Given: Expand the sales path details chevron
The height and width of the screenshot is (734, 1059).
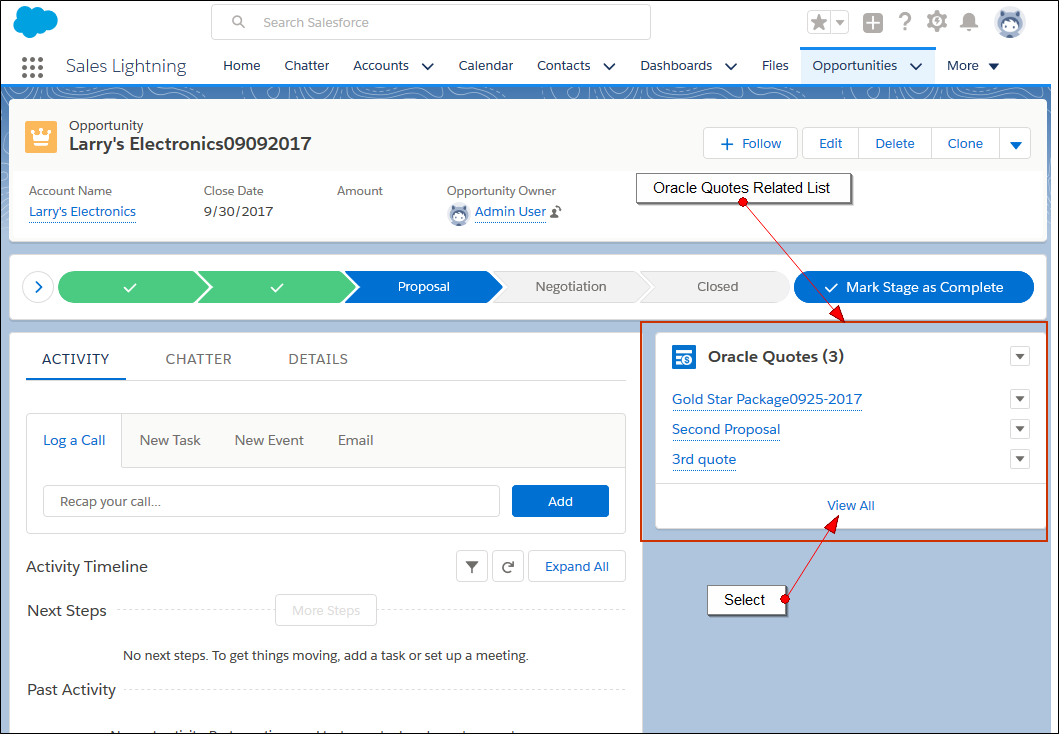Looking at the screenshot, I should pos(38,287).
